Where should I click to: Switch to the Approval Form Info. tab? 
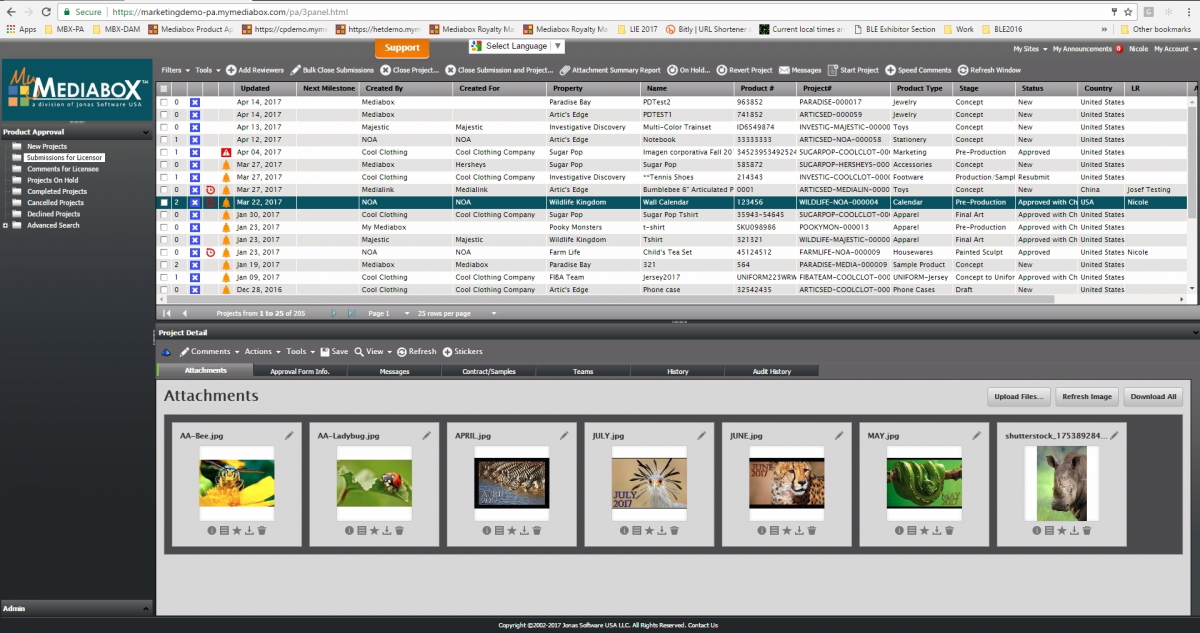pos(299,371)
